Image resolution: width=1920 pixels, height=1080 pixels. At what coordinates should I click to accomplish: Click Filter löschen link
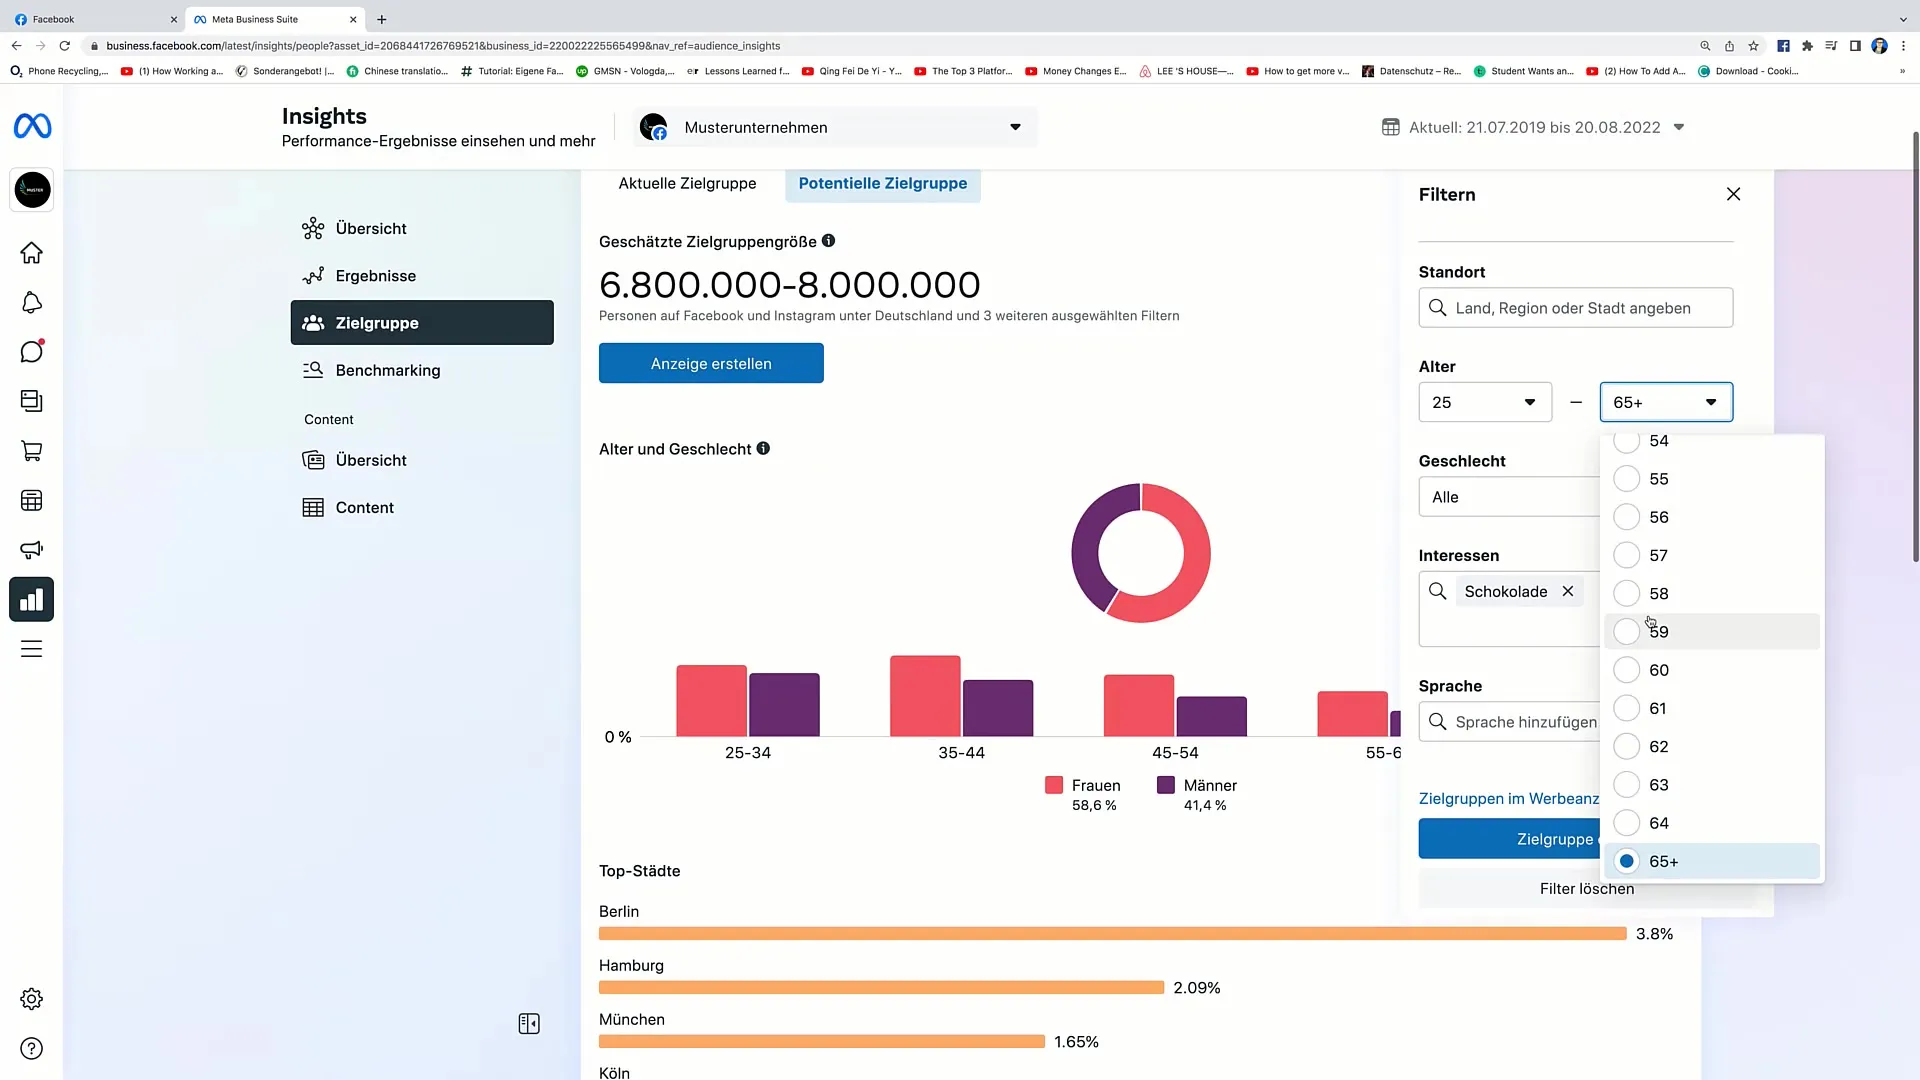pos(1586,887)
